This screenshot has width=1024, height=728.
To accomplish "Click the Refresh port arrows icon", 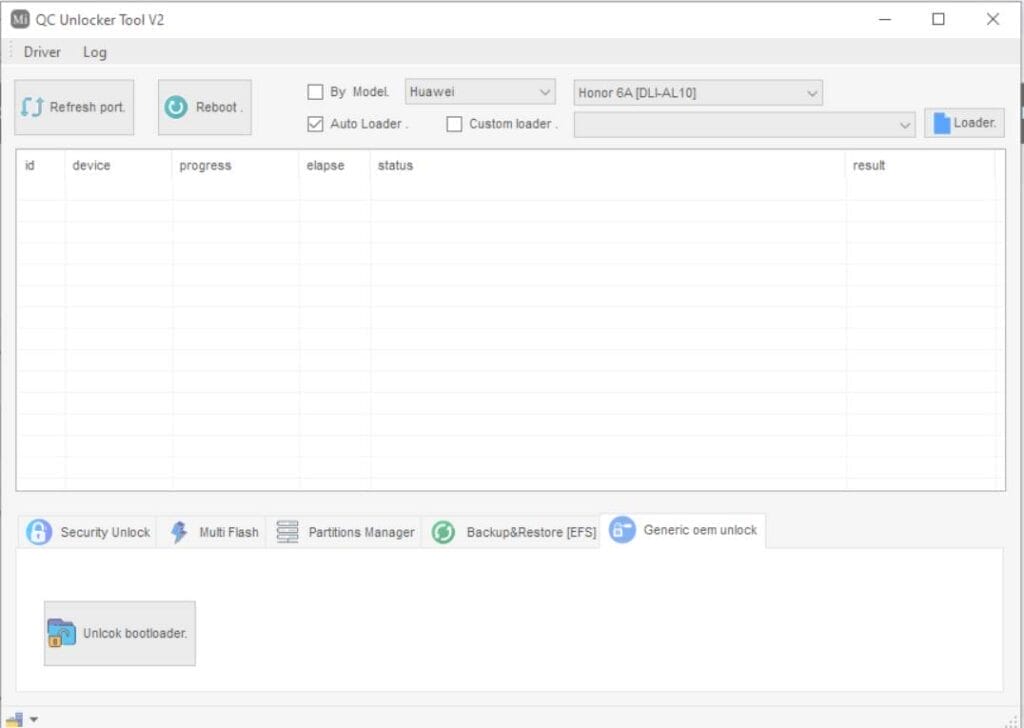I will point(33,107).
